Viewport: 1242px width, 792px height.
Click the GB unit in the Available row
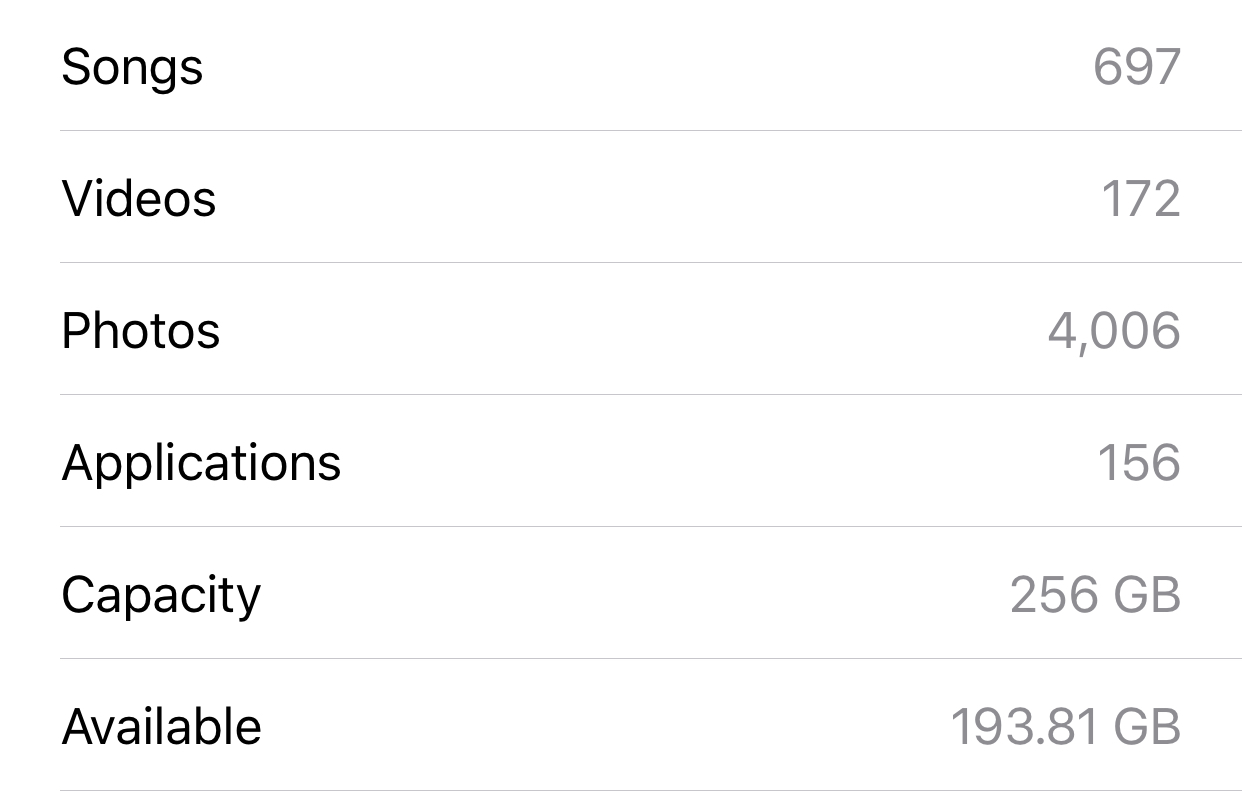(1146, 726)
